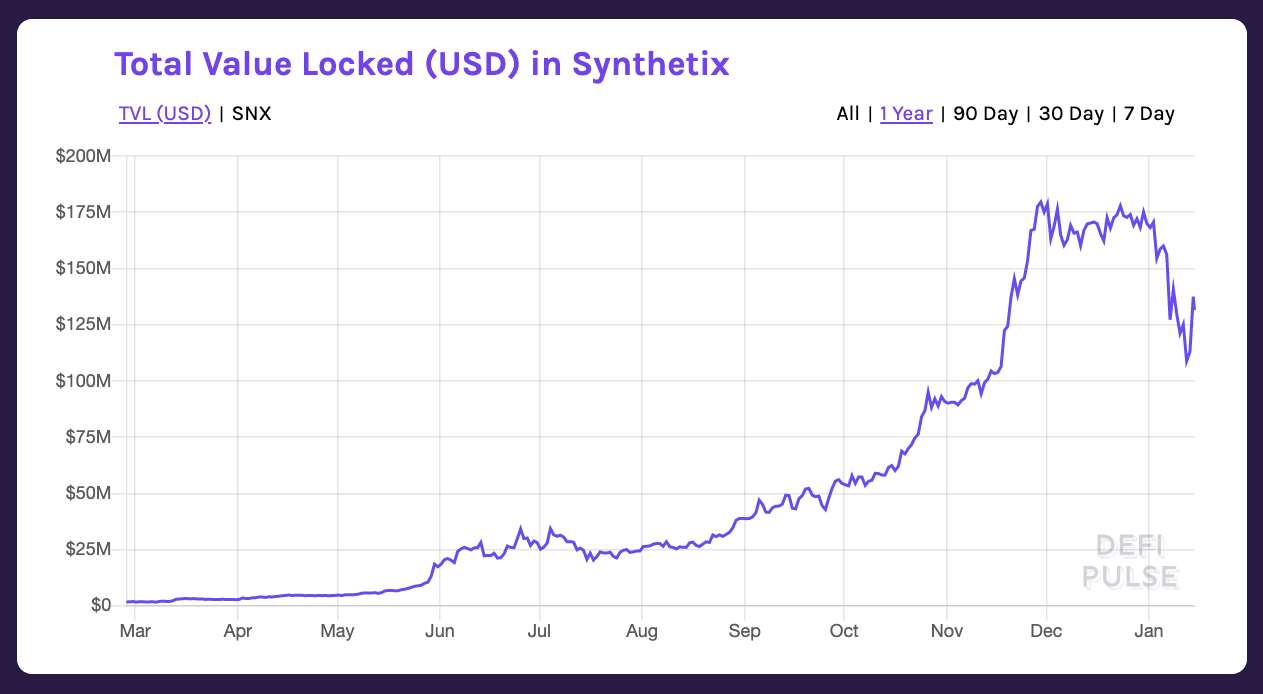Click the Dec x-axis label
This screenshot has width=1263, height=694.
tap(1046, 631)
